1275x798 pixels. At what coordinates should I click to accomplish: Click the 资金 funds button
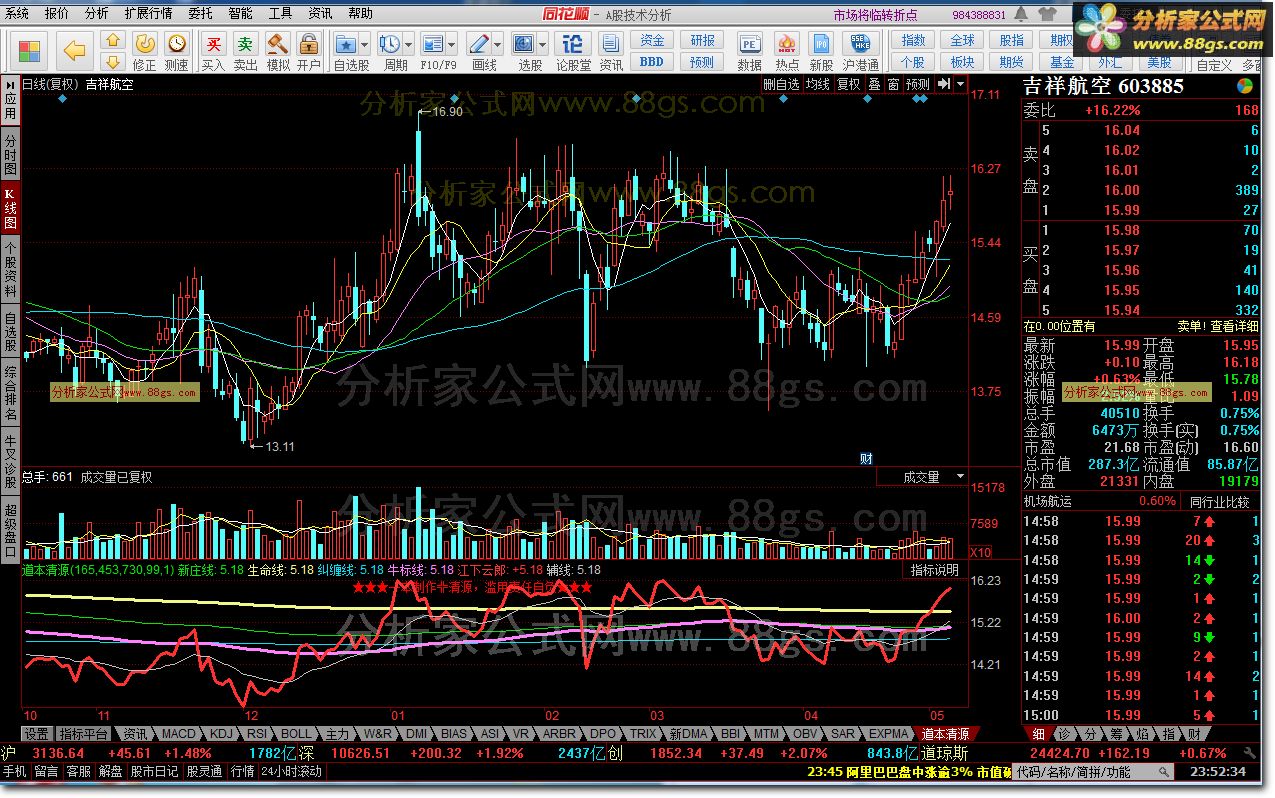[x=652, y=41]
